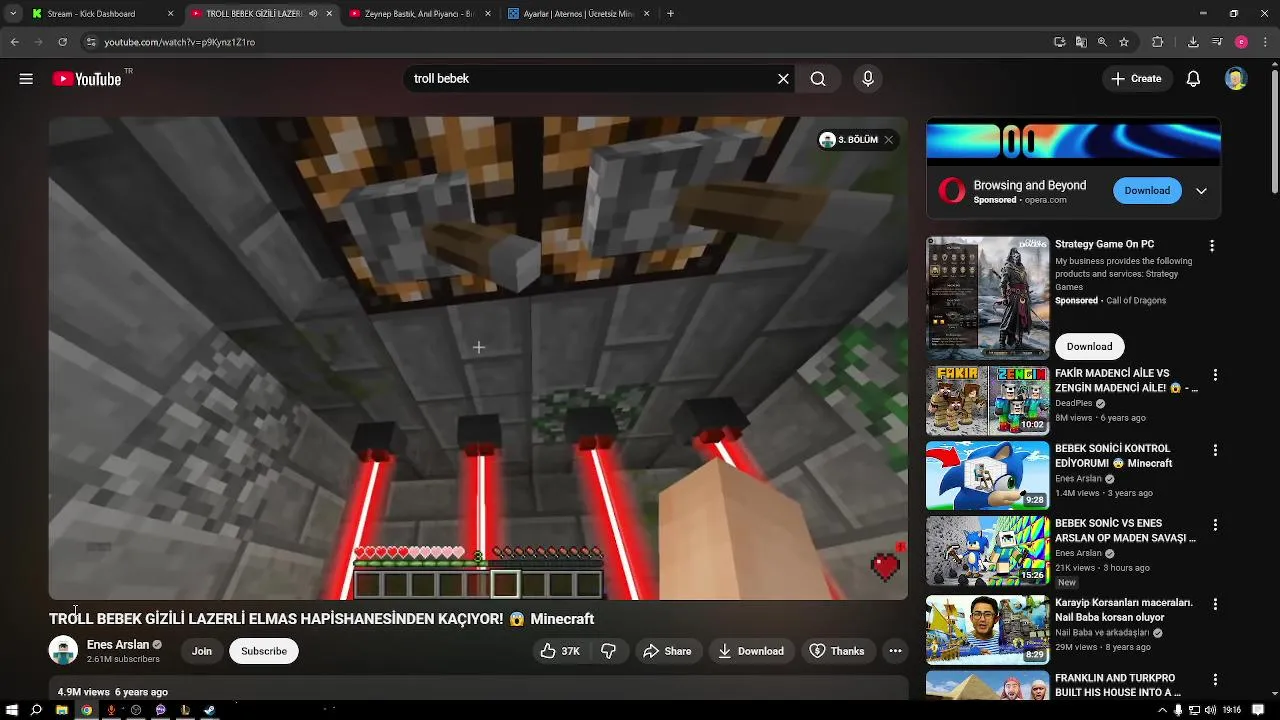Bookmark this page with the star
This screenshot has height=720, width=1280.
[1124, 42]
